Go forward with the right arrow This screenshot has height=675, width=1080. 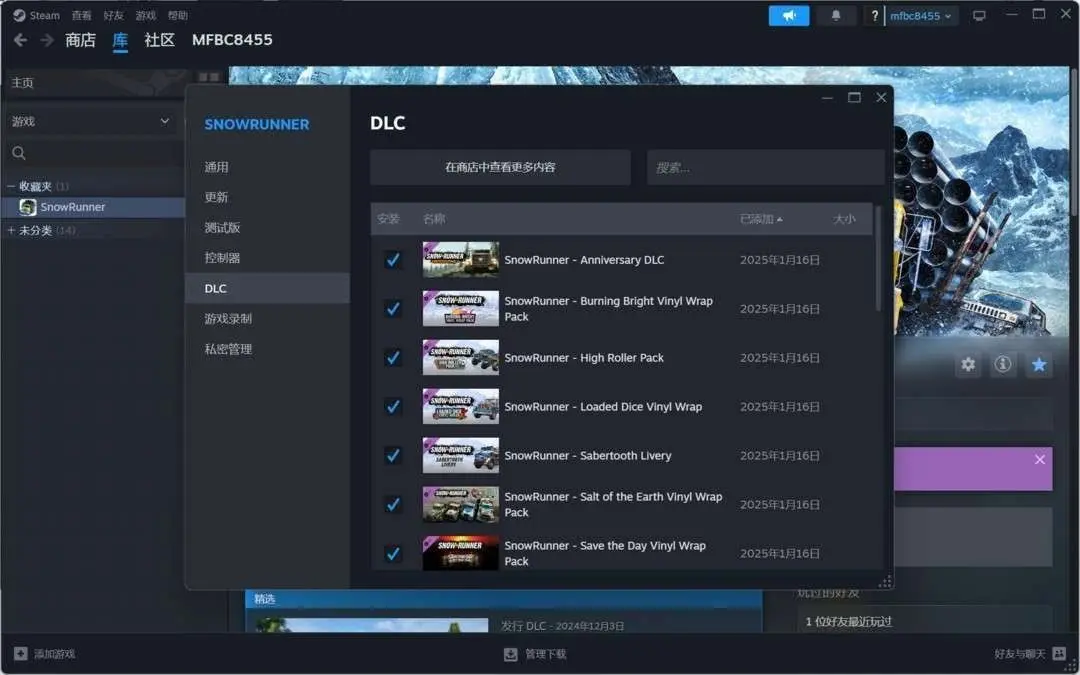point(47,40)
